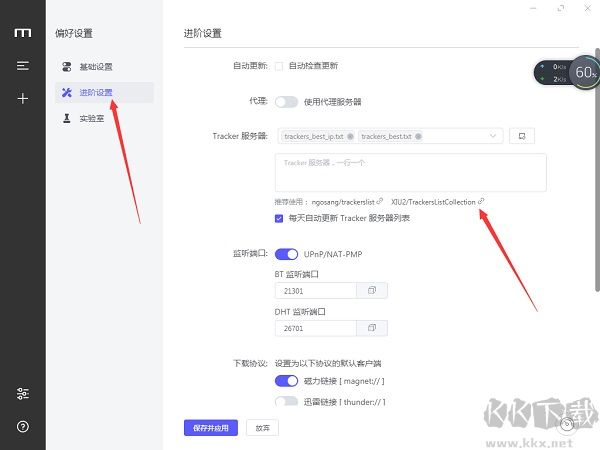Open XIU2/TrackersListCollection link
The width and height of the screenshot is (600, 450).
tap(437, 202)
